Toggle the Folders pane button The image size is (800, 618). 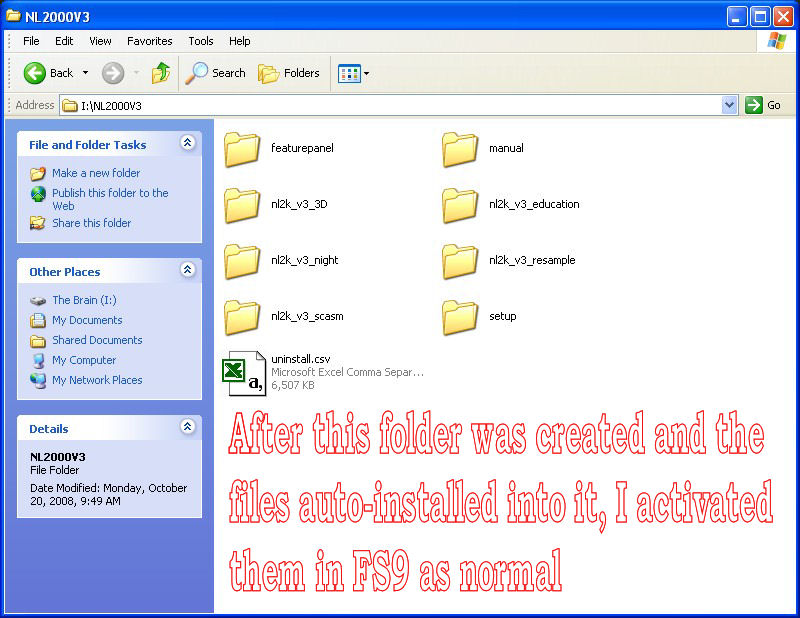click(289, 73)
